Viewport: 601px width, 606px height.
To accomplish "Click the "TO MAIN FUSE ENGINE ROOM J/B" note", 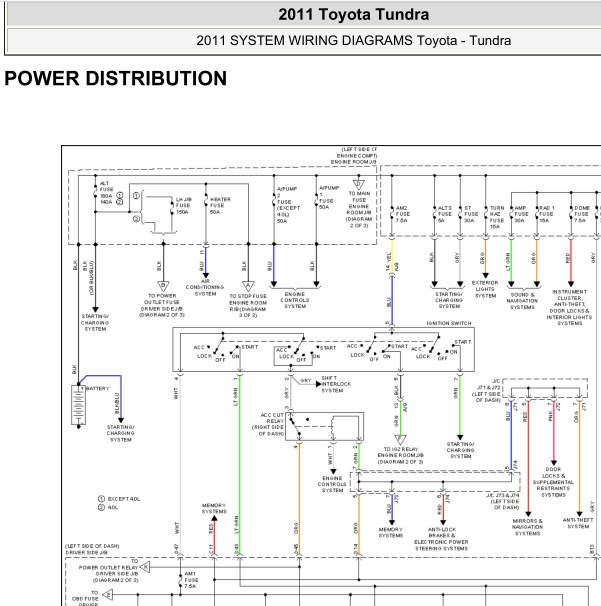I will click(359, 209).
